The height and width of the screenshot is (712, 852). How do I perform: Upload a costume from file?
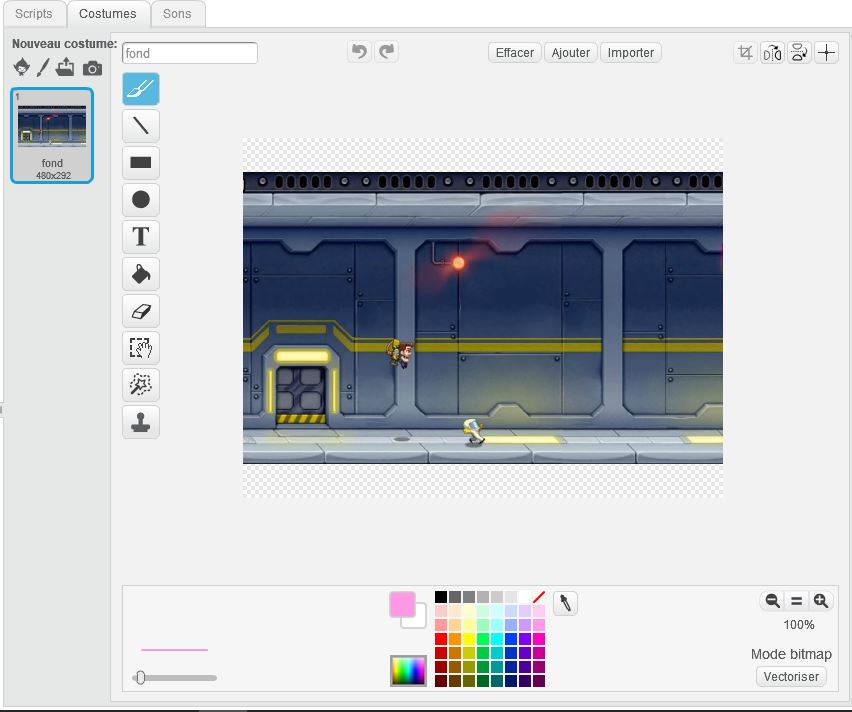coord(65,67)
